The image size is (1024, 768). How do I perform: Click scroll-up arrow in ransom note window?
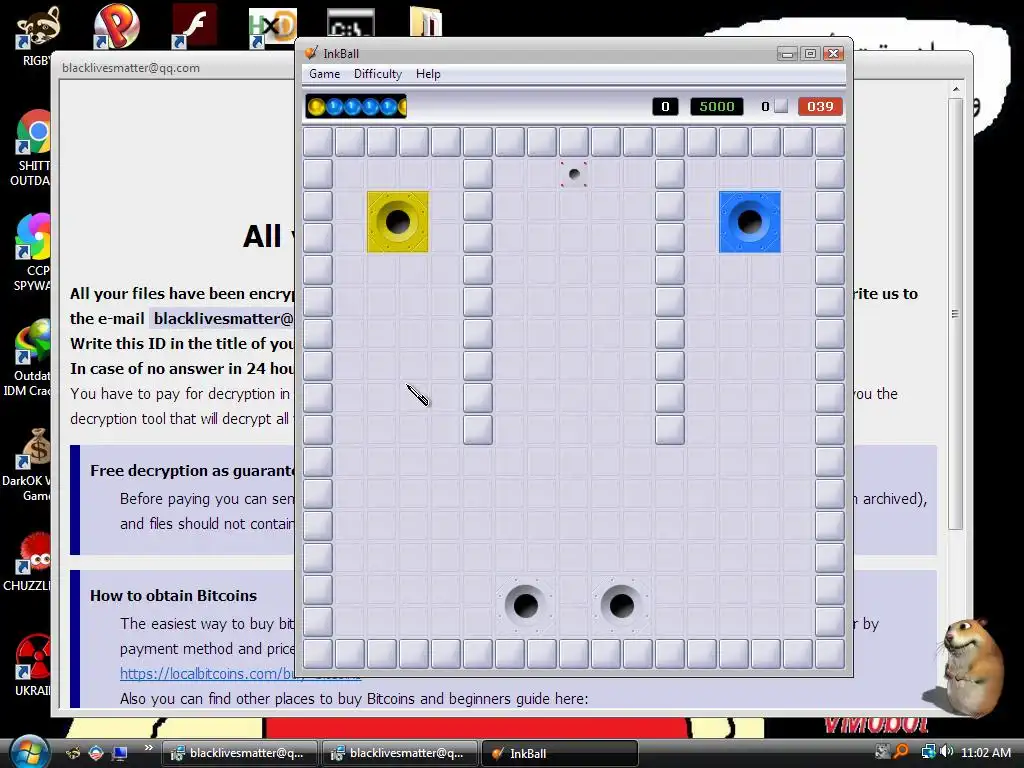(x=955, y=89)
